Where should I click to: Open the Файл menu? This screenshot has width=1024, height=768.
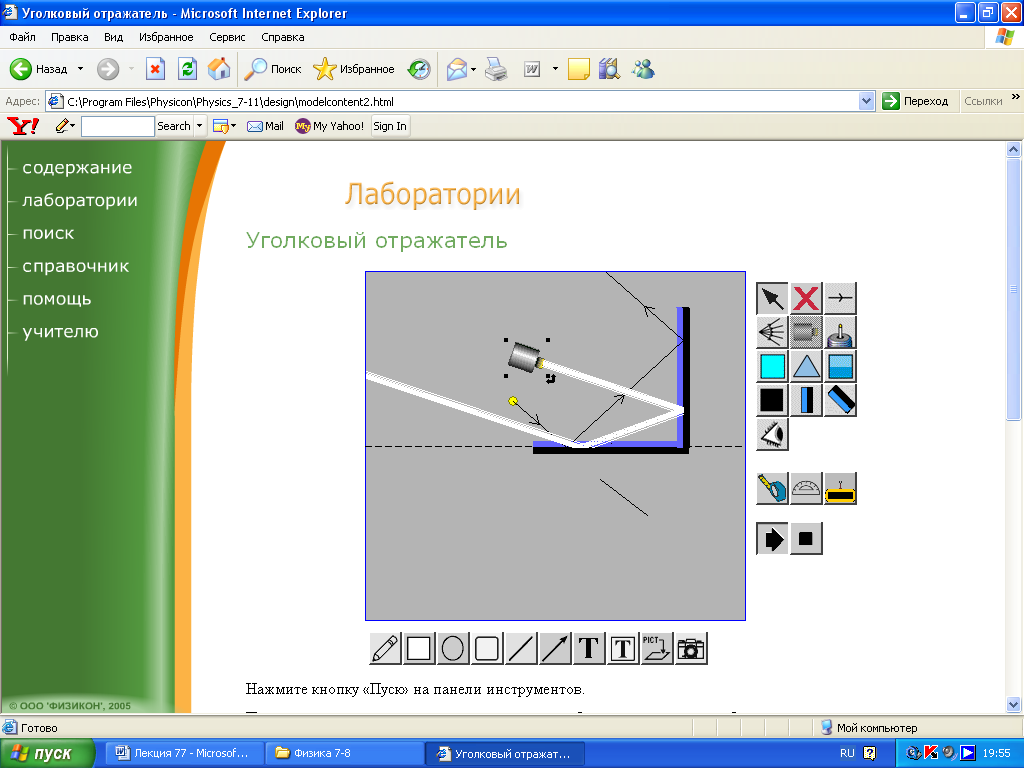[22, 37]
